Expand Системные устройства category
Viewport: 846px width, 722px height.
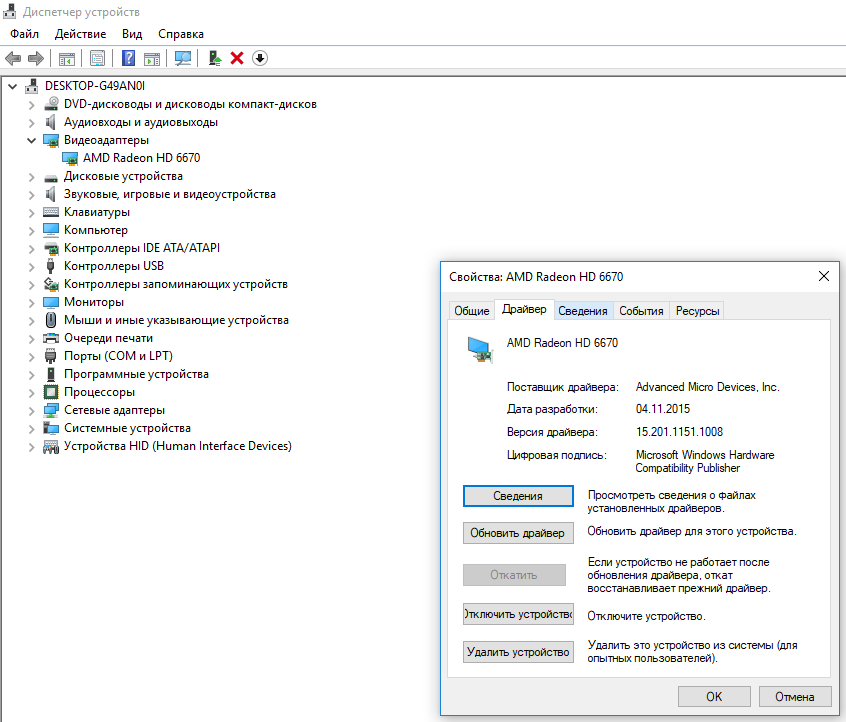point(31,428)
